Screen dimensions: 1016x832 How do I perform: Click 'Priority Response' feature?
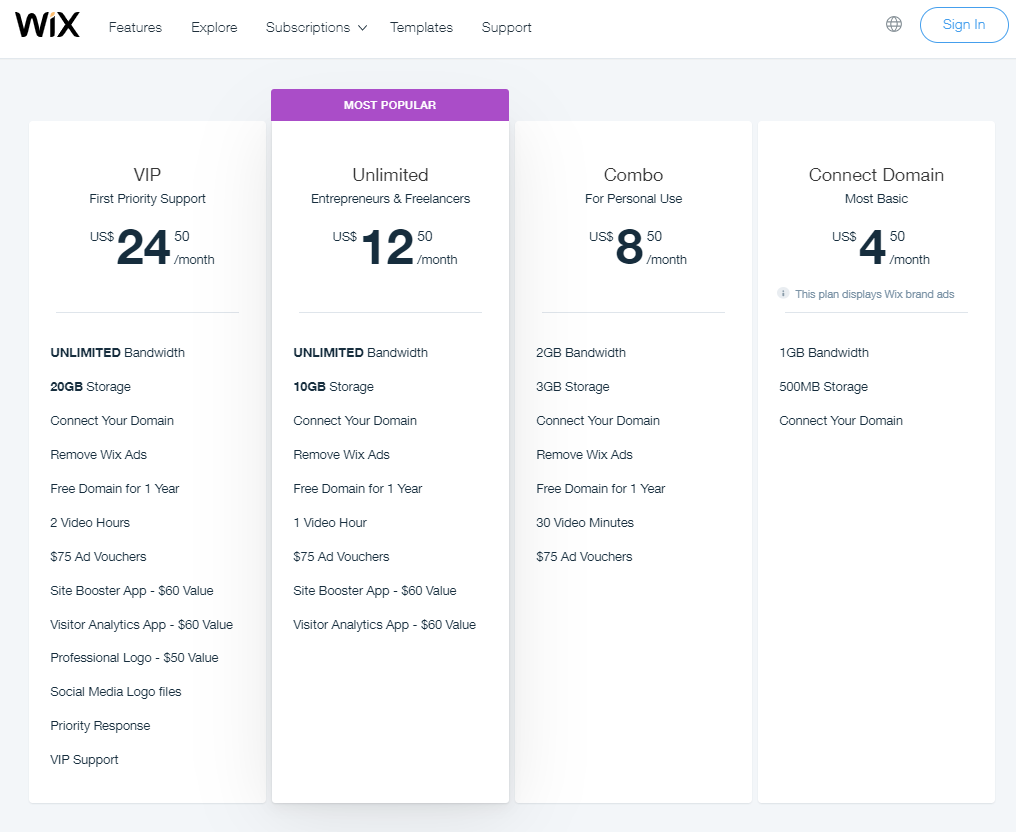(x=100, y=726)
